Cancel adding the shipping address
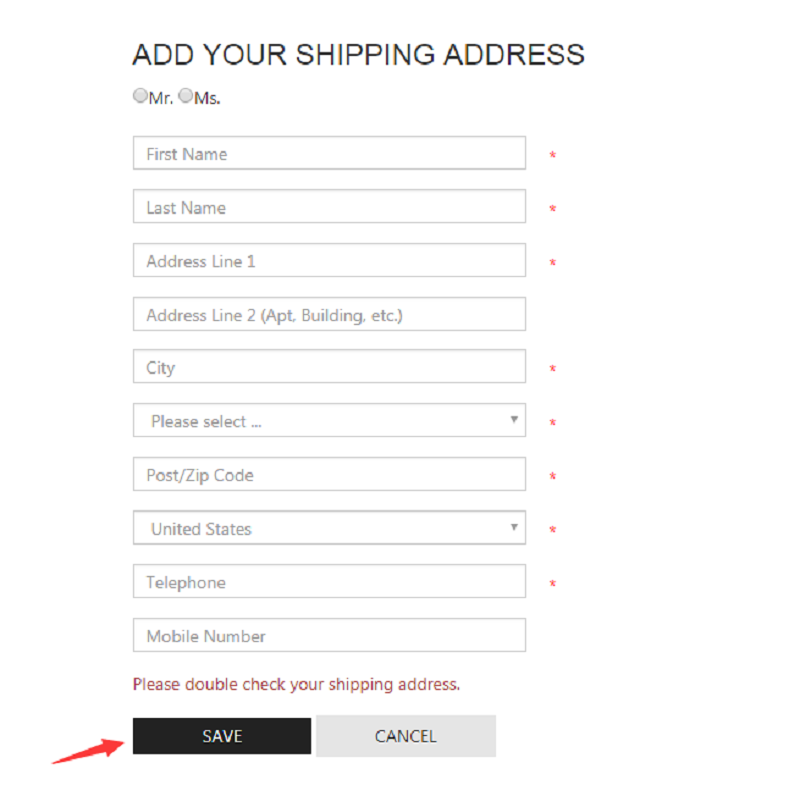800x796 pixels. click(x=406, y=736)
